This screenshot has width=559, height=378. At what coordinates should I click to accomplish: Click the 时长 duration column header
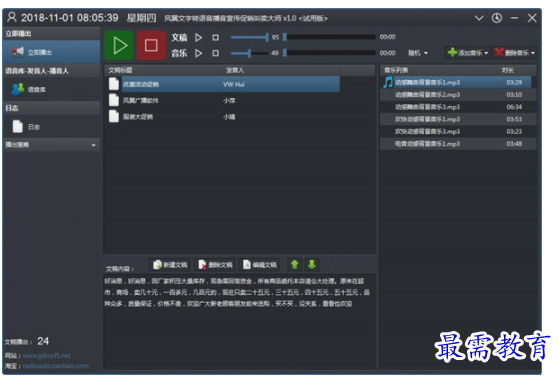tap(508, 70)
